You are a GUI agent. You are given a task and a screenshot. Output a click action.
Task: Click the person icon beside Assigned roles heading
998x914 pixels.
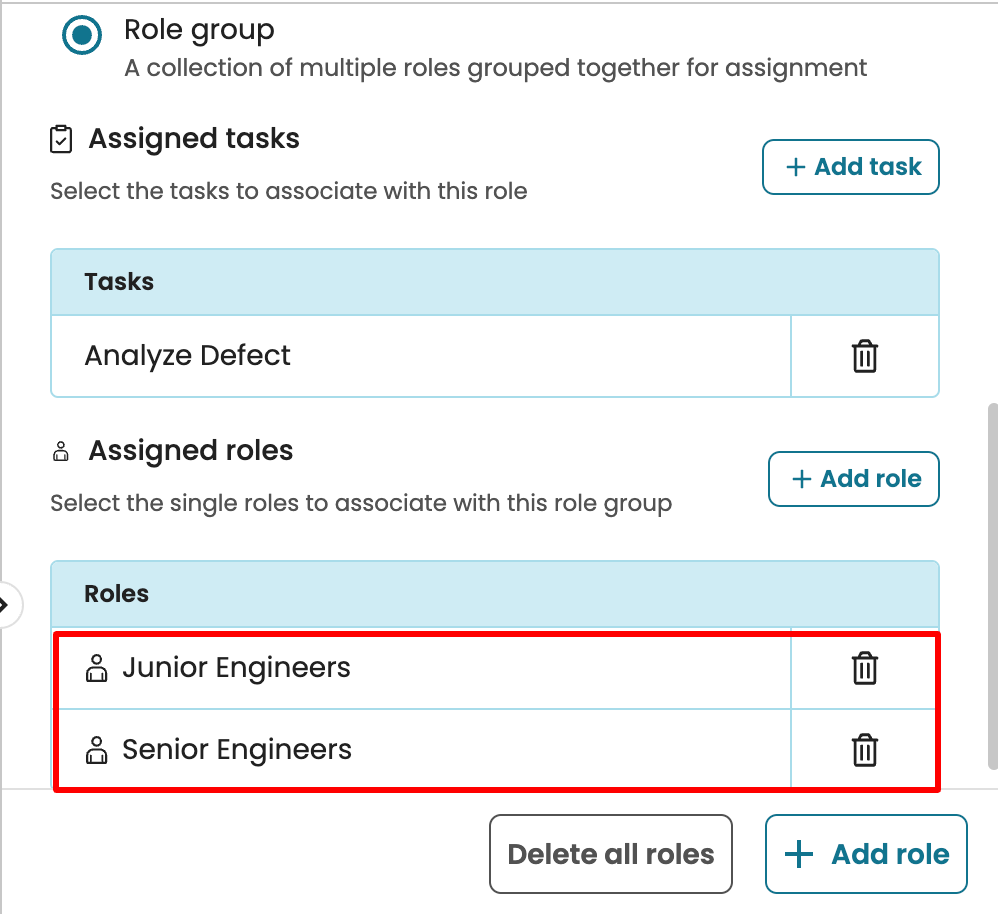[61, 452]
